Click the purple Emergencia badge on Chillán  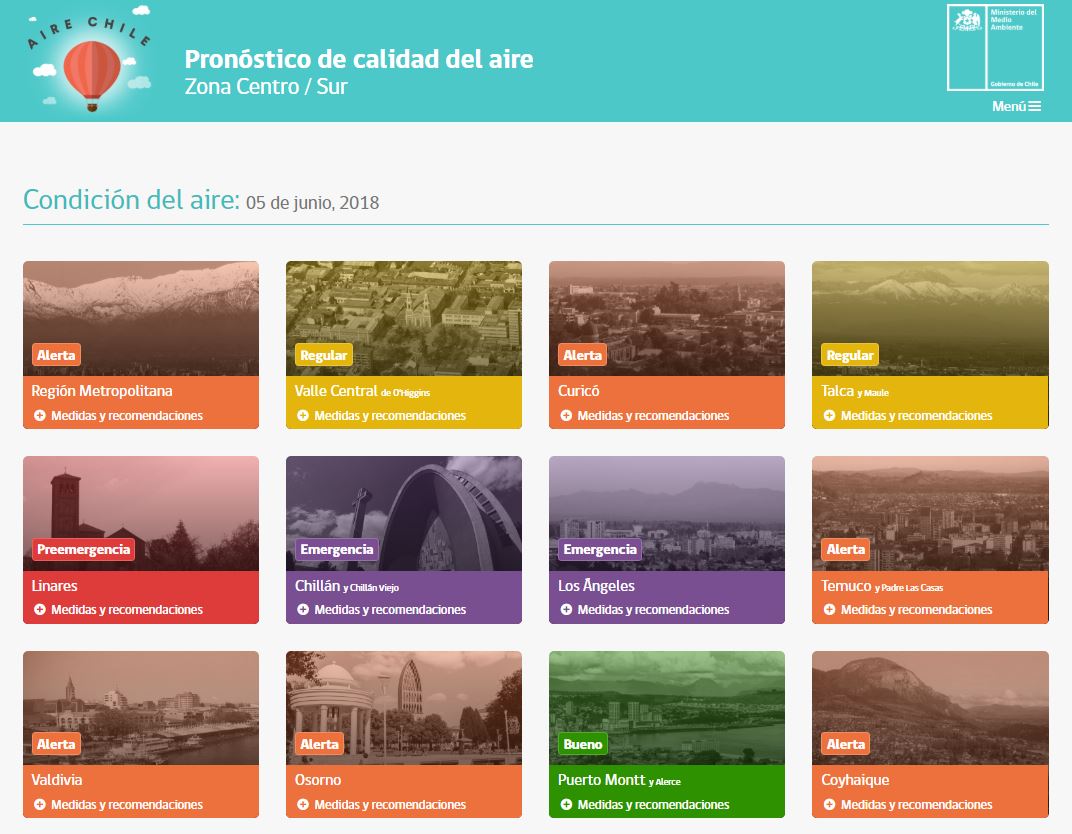336,549
